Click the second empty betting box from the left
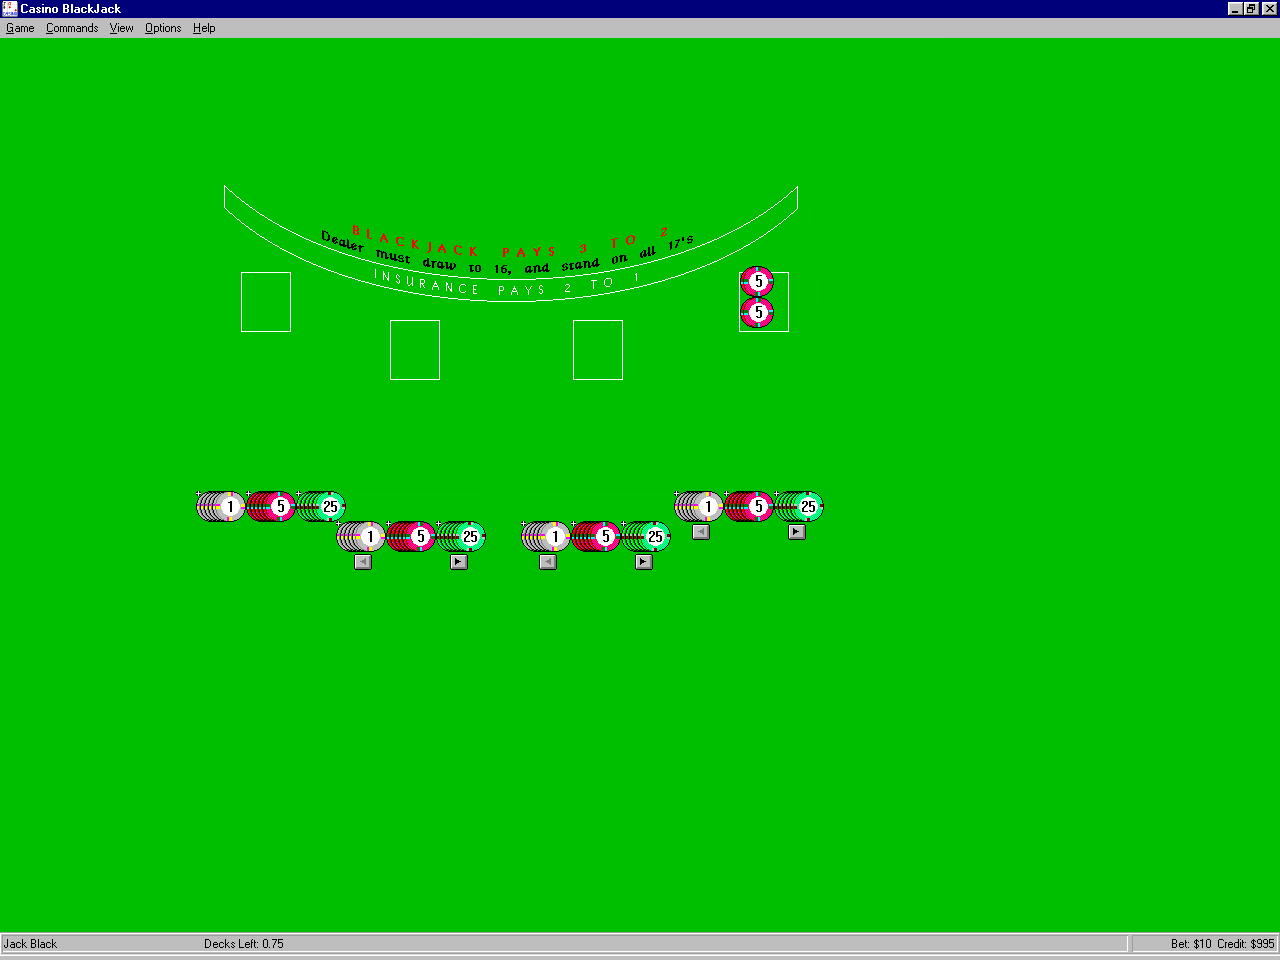Image resolution: width=1280 pixels, height=960 pixels. [415, 350]
